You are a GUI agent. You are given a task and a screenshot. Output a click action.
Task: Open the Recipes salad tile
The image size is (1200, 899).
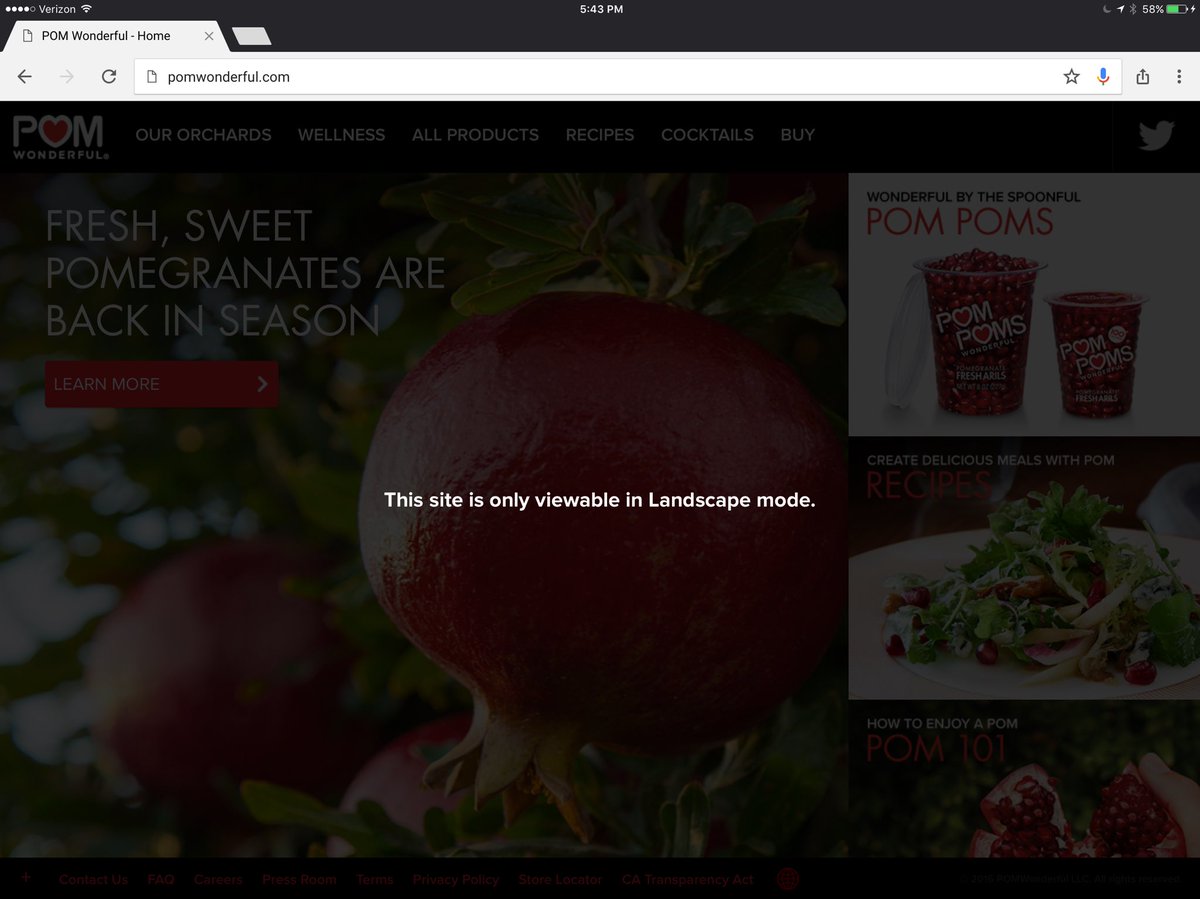pyautogui.click(x=1024, y=568)
